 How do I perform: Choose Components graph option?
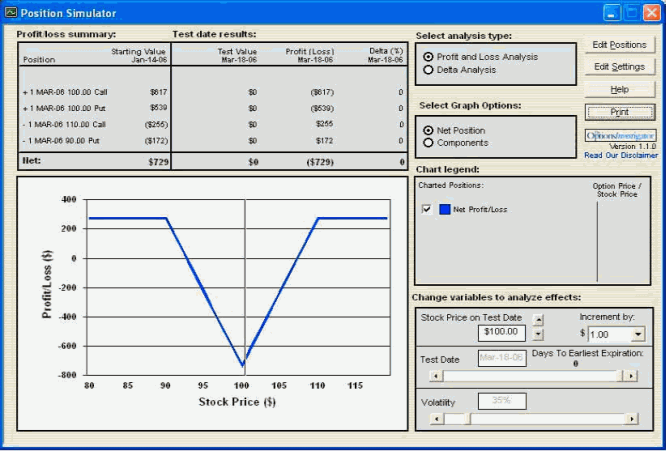pyautogui.click(x=429, y=143)
